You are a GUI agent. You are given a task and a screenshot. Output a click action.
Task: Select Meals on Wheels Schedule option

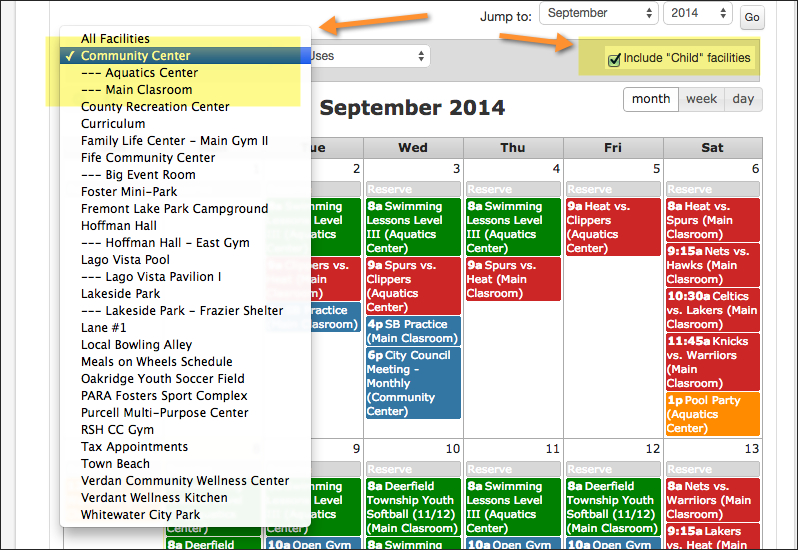185,362
